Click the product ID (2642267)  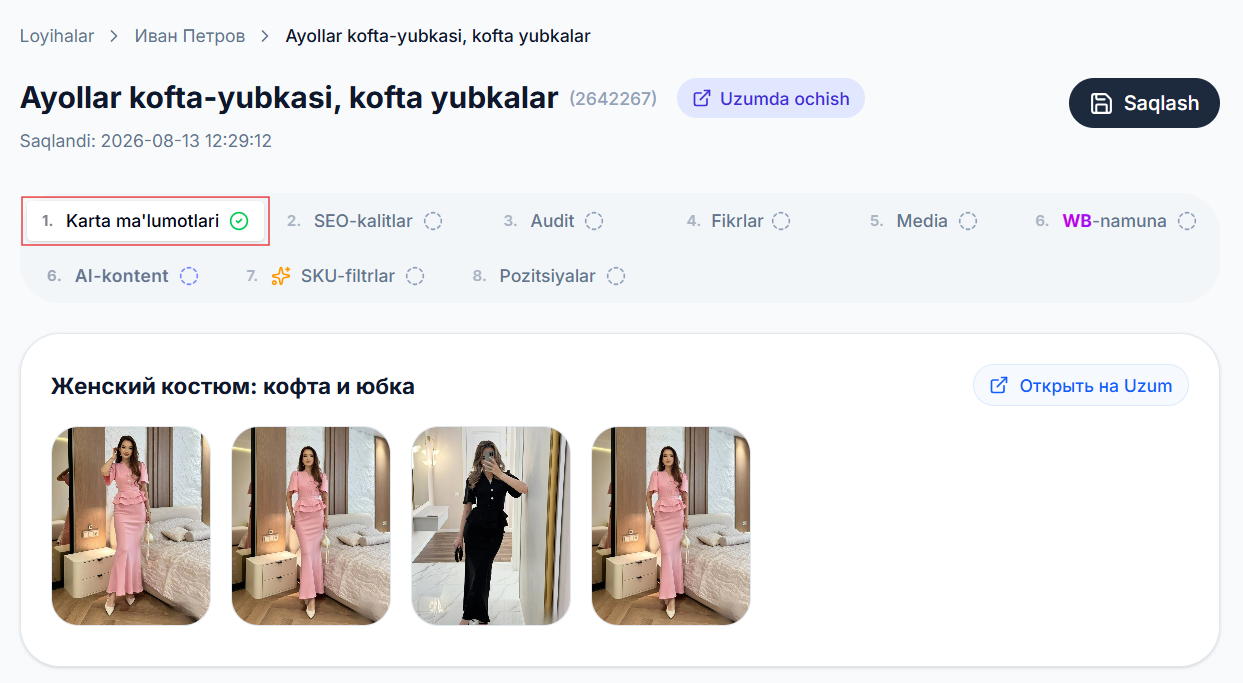pos(613,99)
